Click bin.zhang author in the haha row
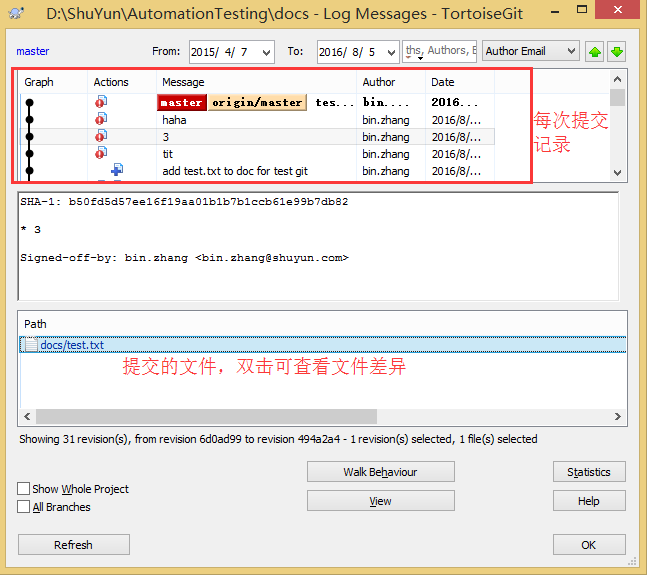The height and width of the screenshot is (575, 647). click(x=386, y=120)
